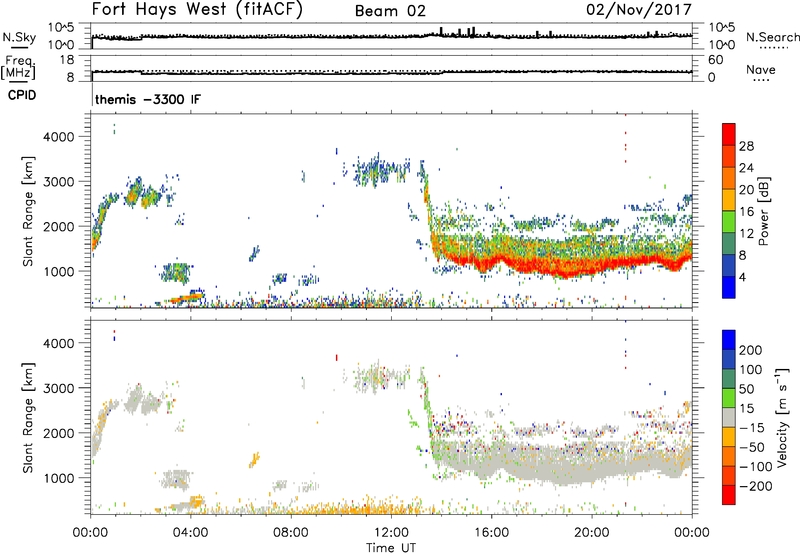Click the -200 value on velocity color bar
The height and width of the screenshot is (554, 800).
[756, 486]
